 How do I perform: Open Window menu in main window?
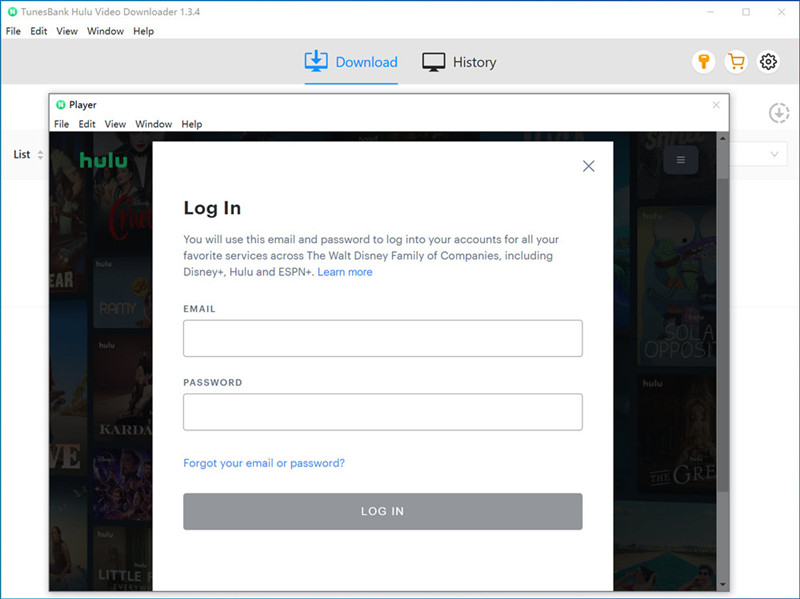[105, 31]
